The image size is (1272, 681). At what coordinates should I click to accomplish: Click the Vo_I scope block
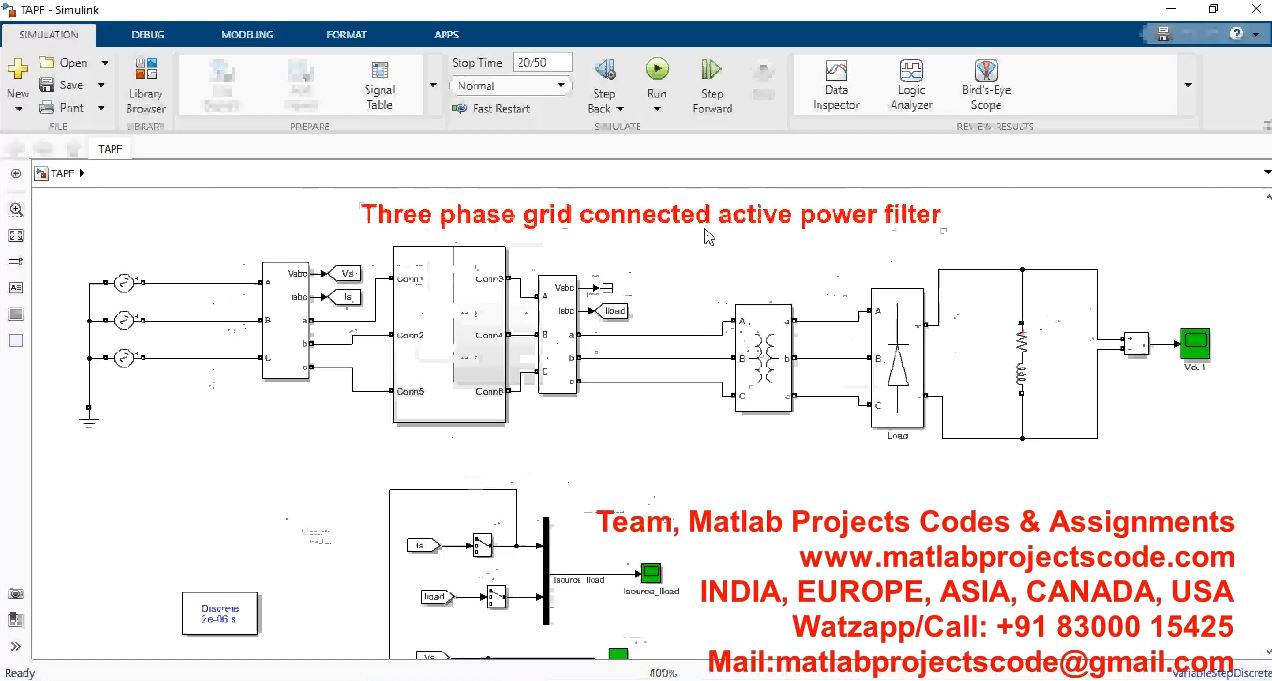pyautogui.click(x=1195, y=343)
